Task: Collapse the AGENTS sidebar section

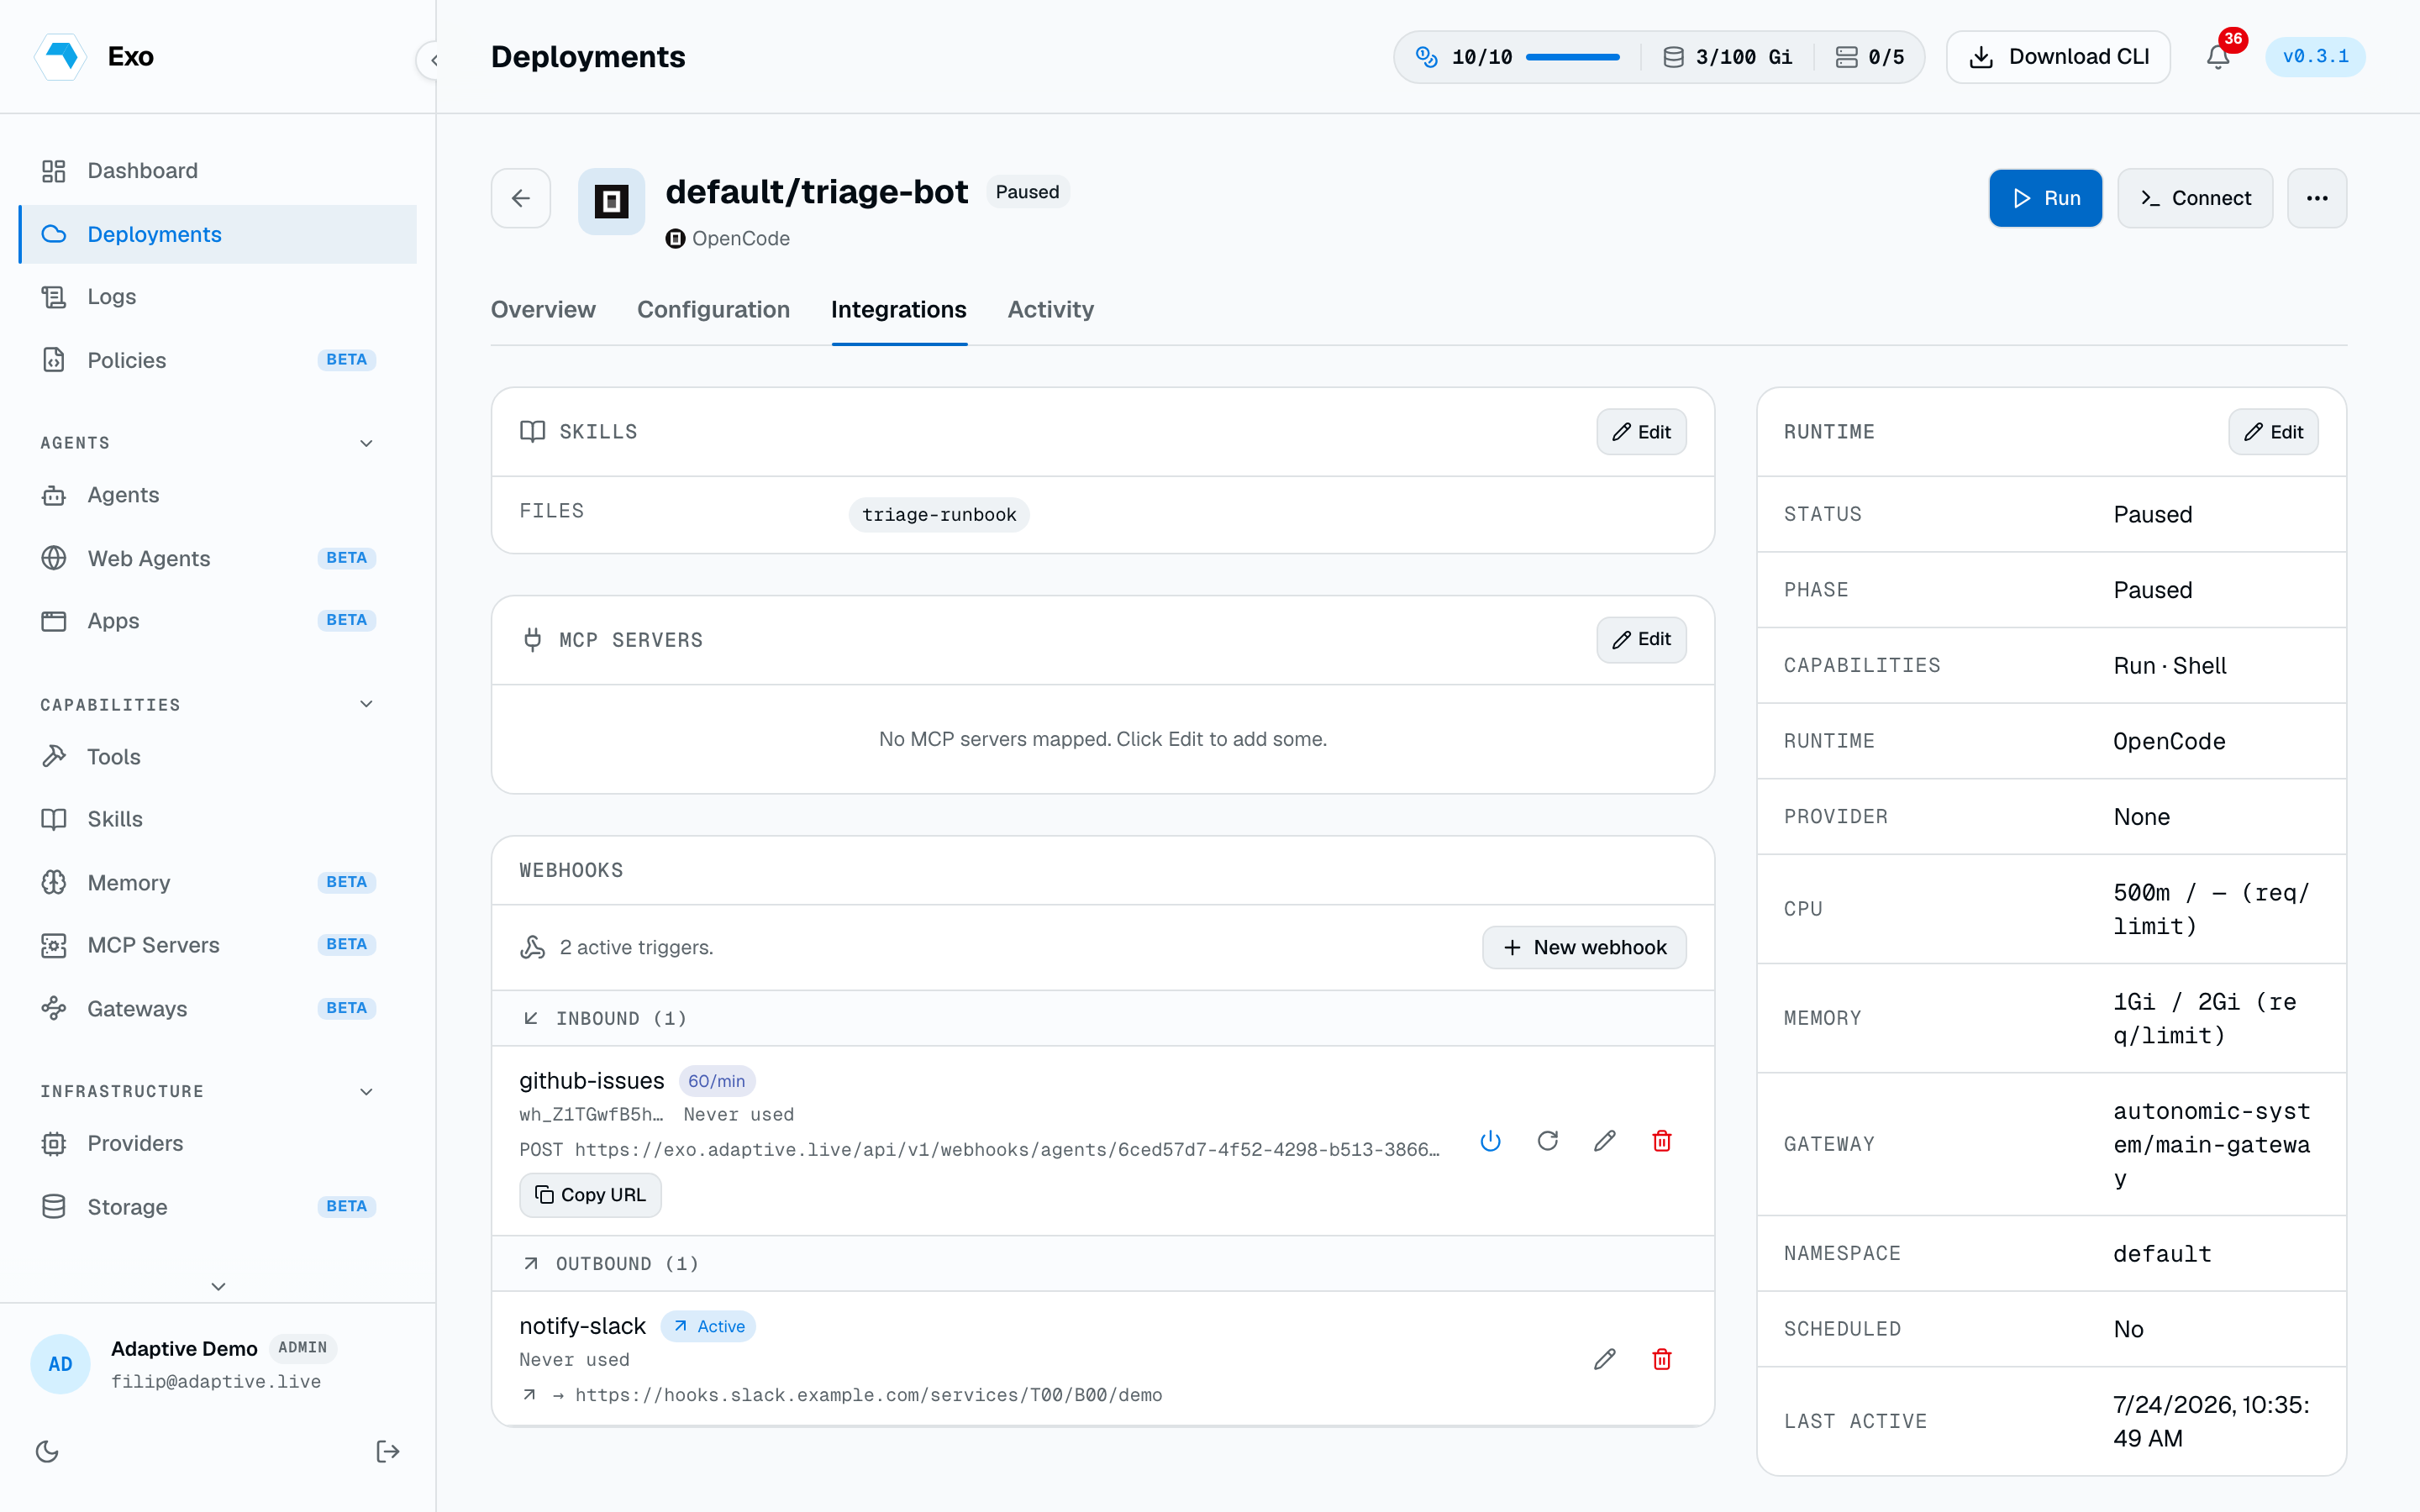Action: [366, 443]
